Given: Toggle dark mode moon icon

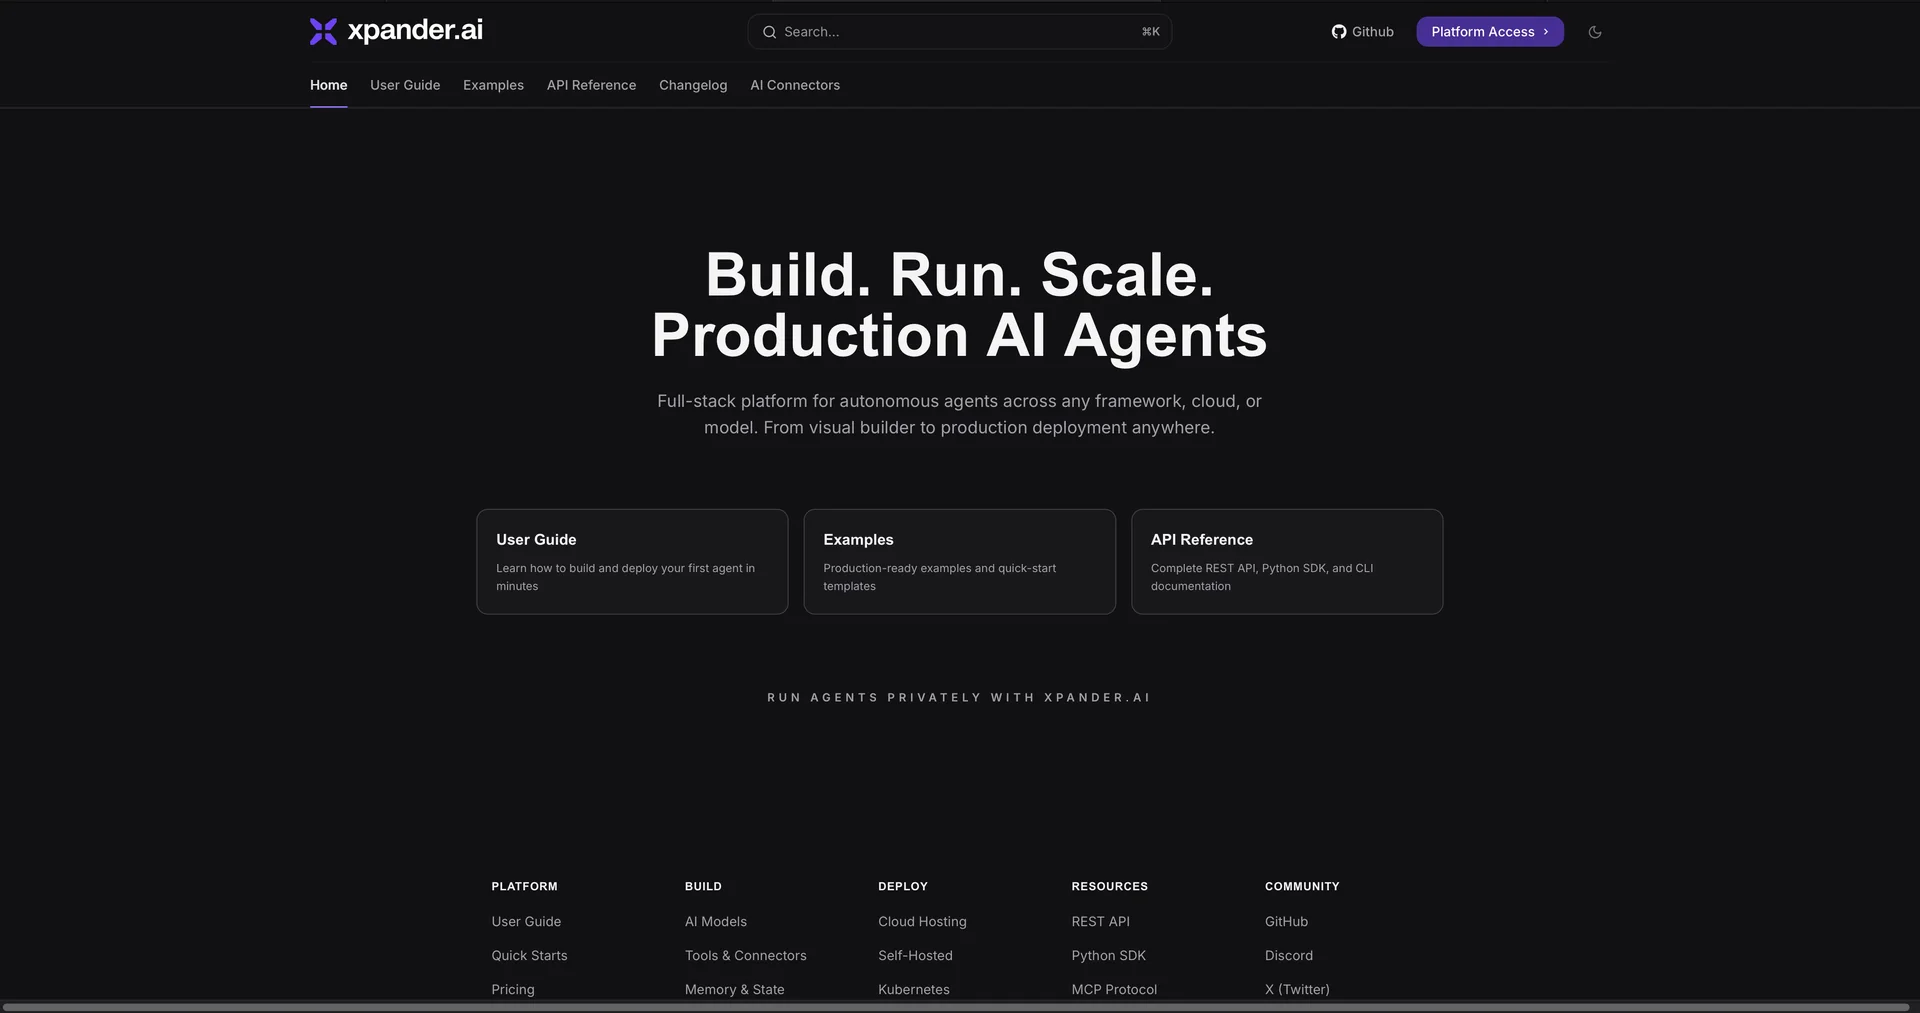Looking at the screenshot, I should click(x=1595, y=32).
